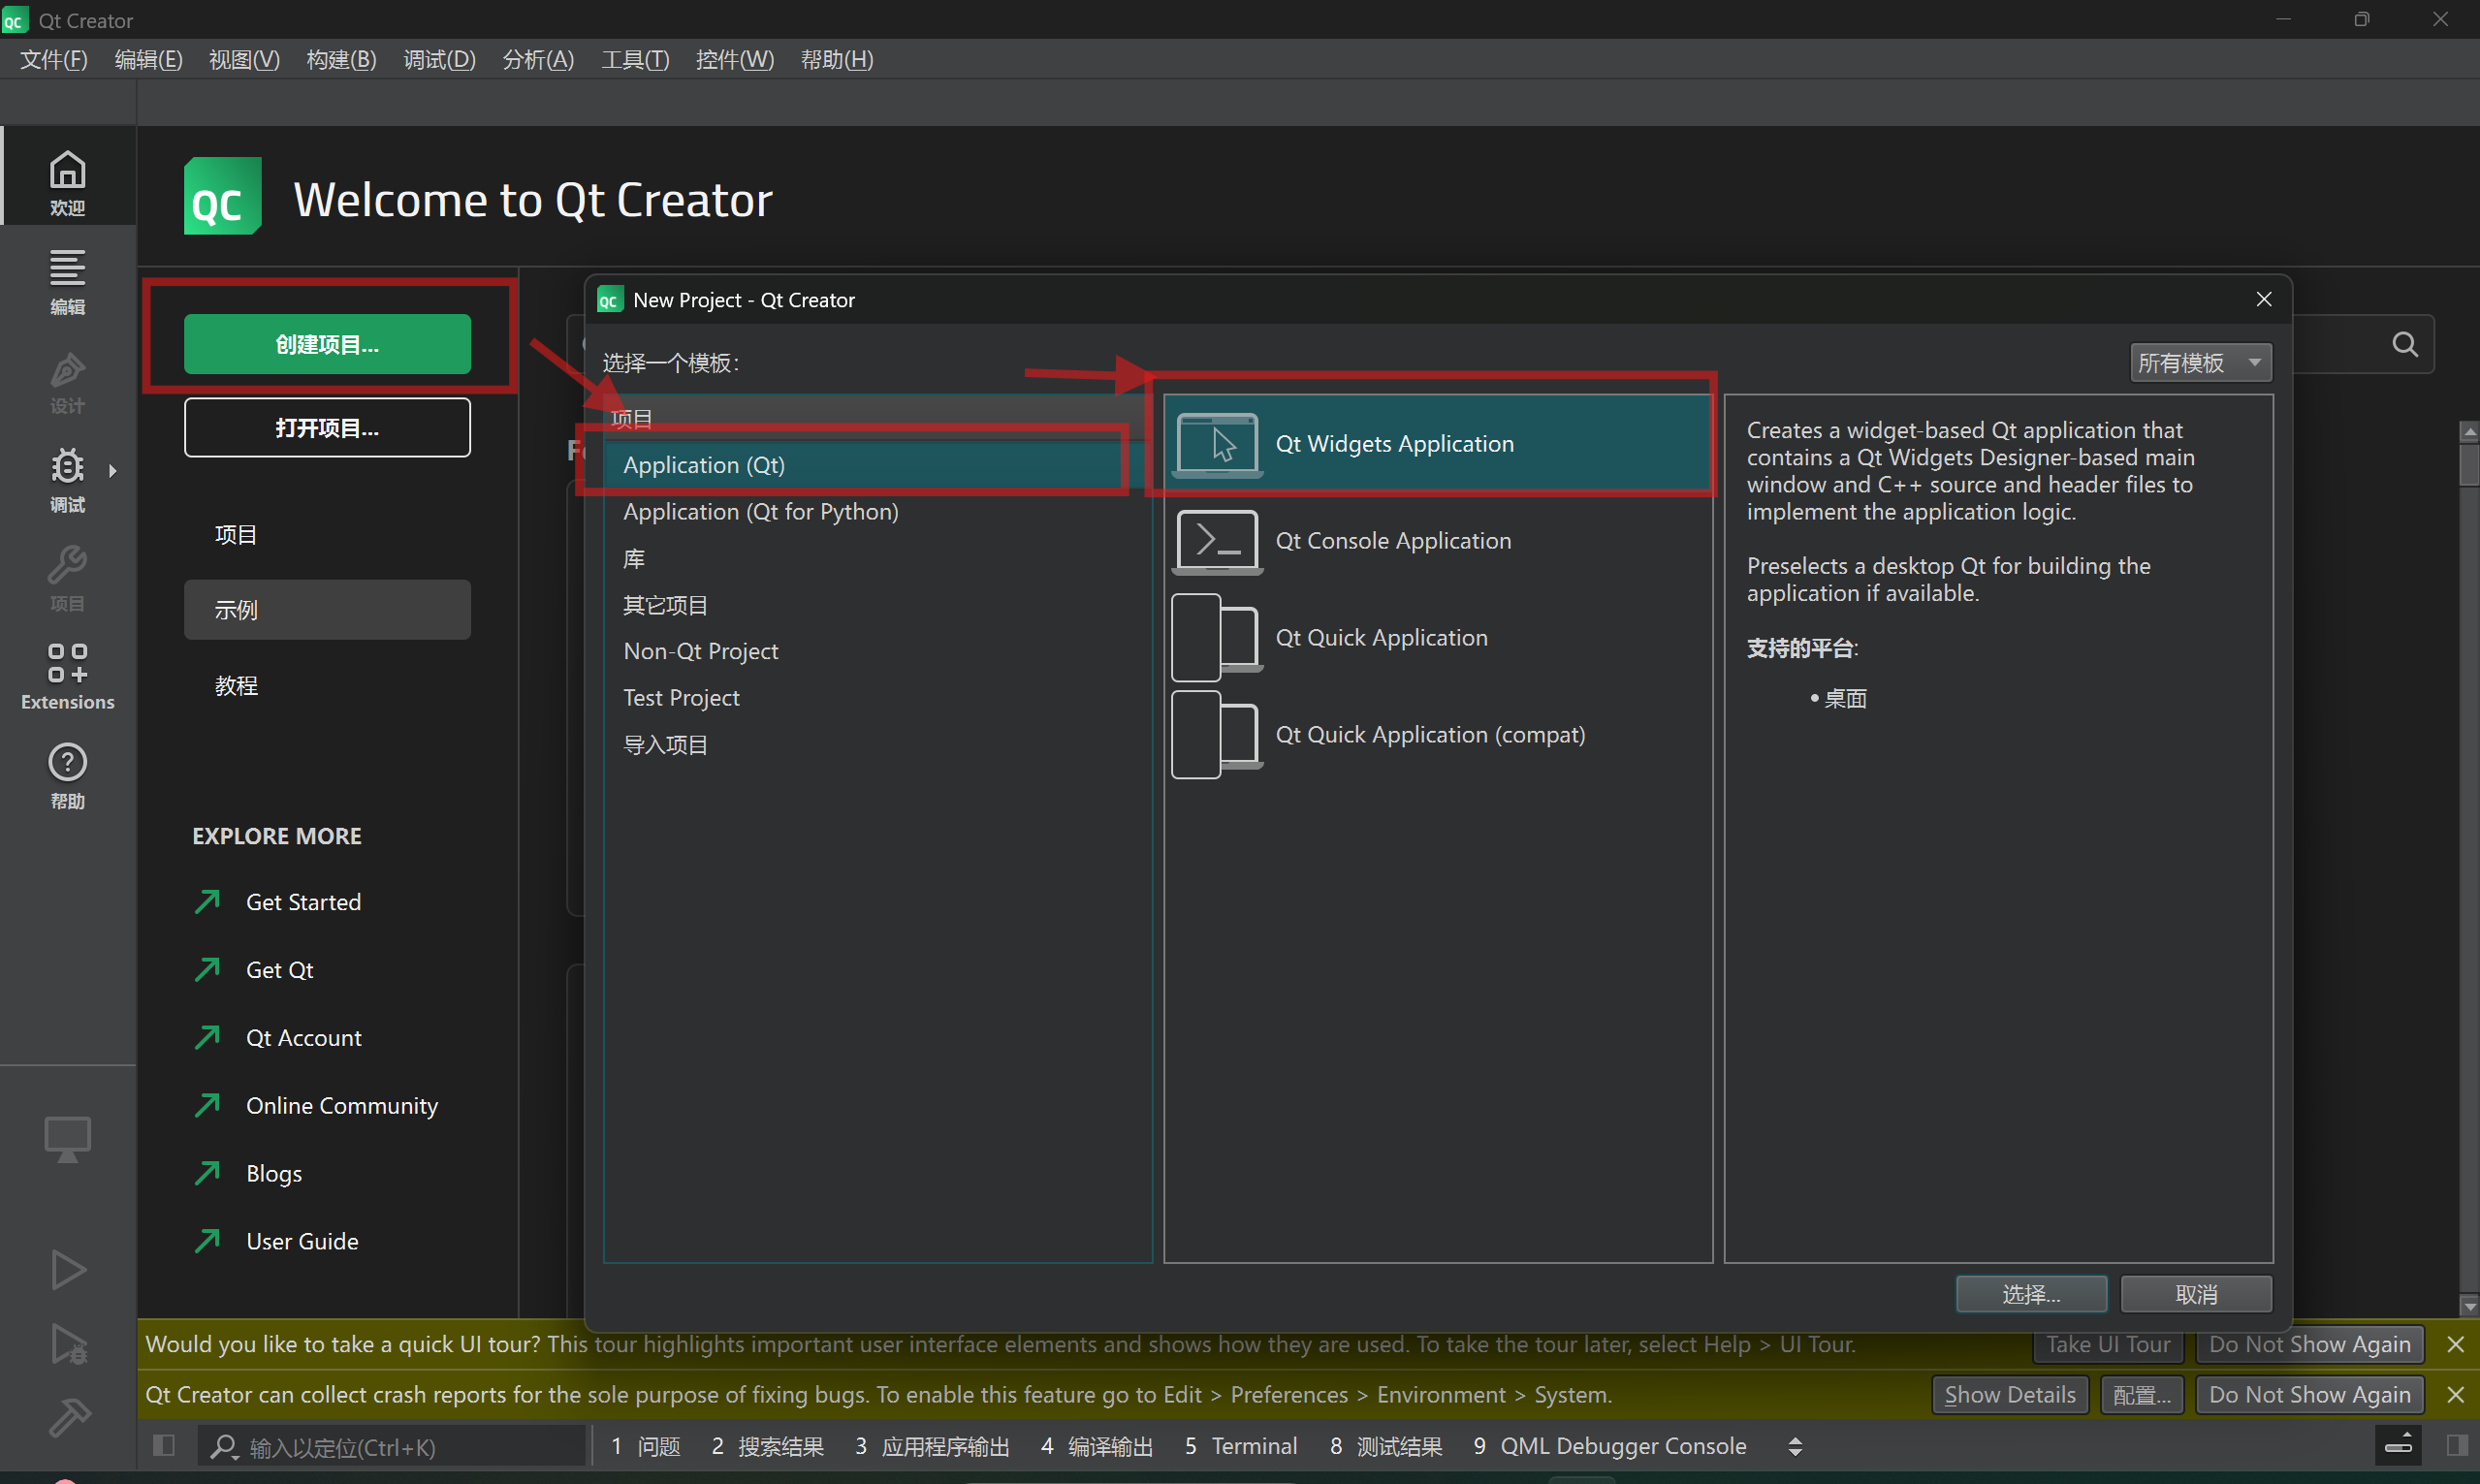The height and width of the screenshot is (1484, 2480).
Task: Open the 5 Terminal output pane
Action: pyautogui.click(x=1241, y=1446)
